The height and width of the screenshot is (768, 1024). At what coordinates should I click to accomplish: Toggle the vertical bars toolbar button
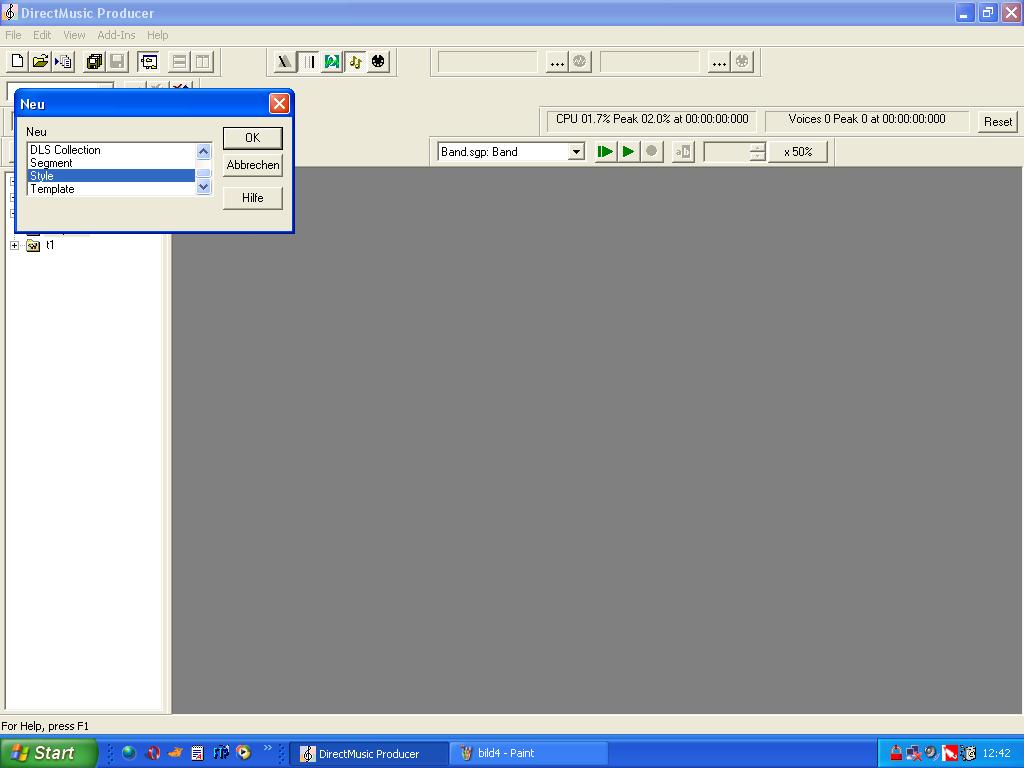pos(309,61)
